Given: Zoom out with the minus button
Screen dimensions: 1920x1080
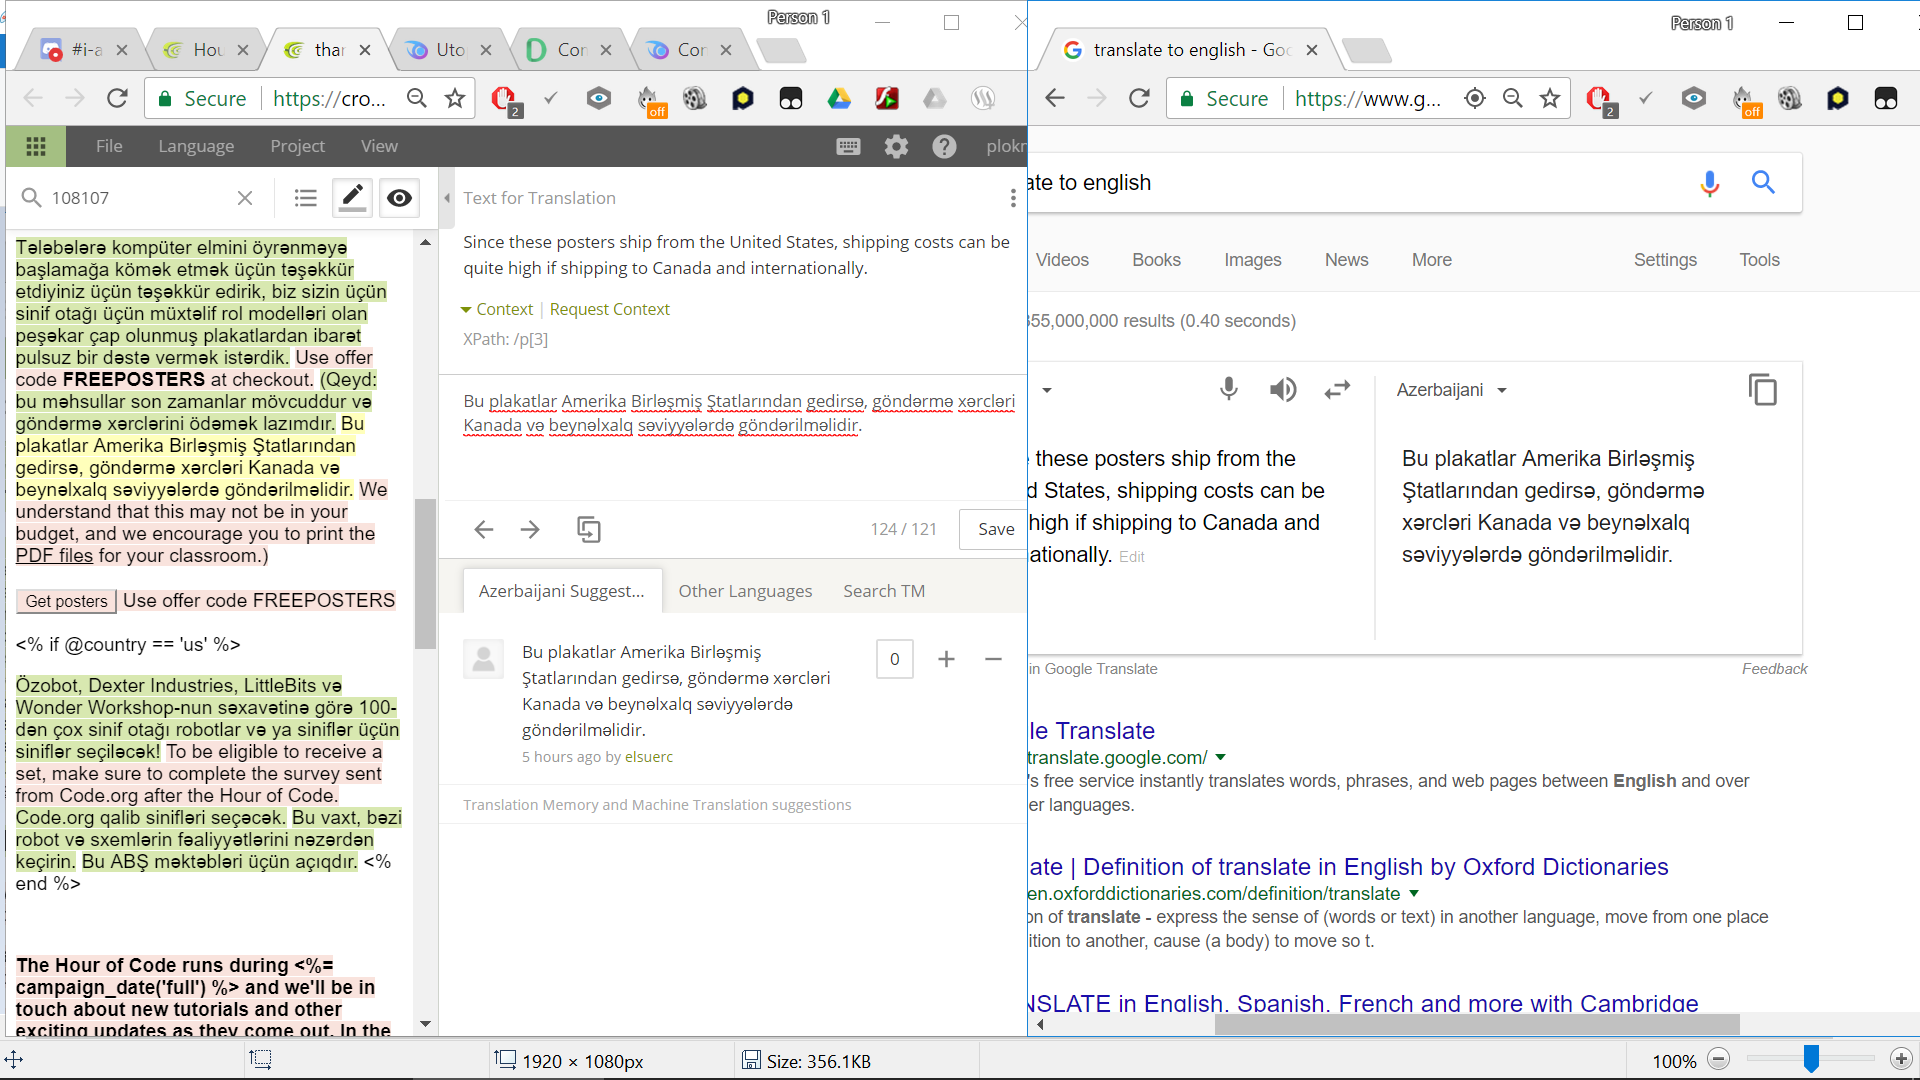Looking at the screenshot, I should [1719, 1060].
